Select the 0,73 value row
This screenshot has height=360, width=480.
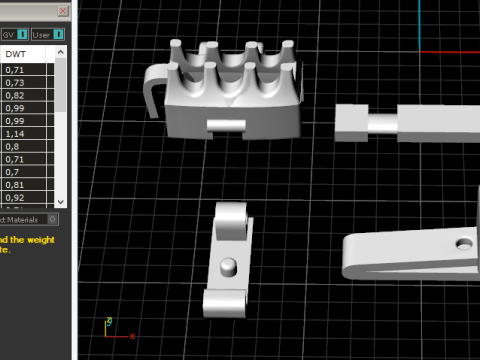(x=23, y=83)
